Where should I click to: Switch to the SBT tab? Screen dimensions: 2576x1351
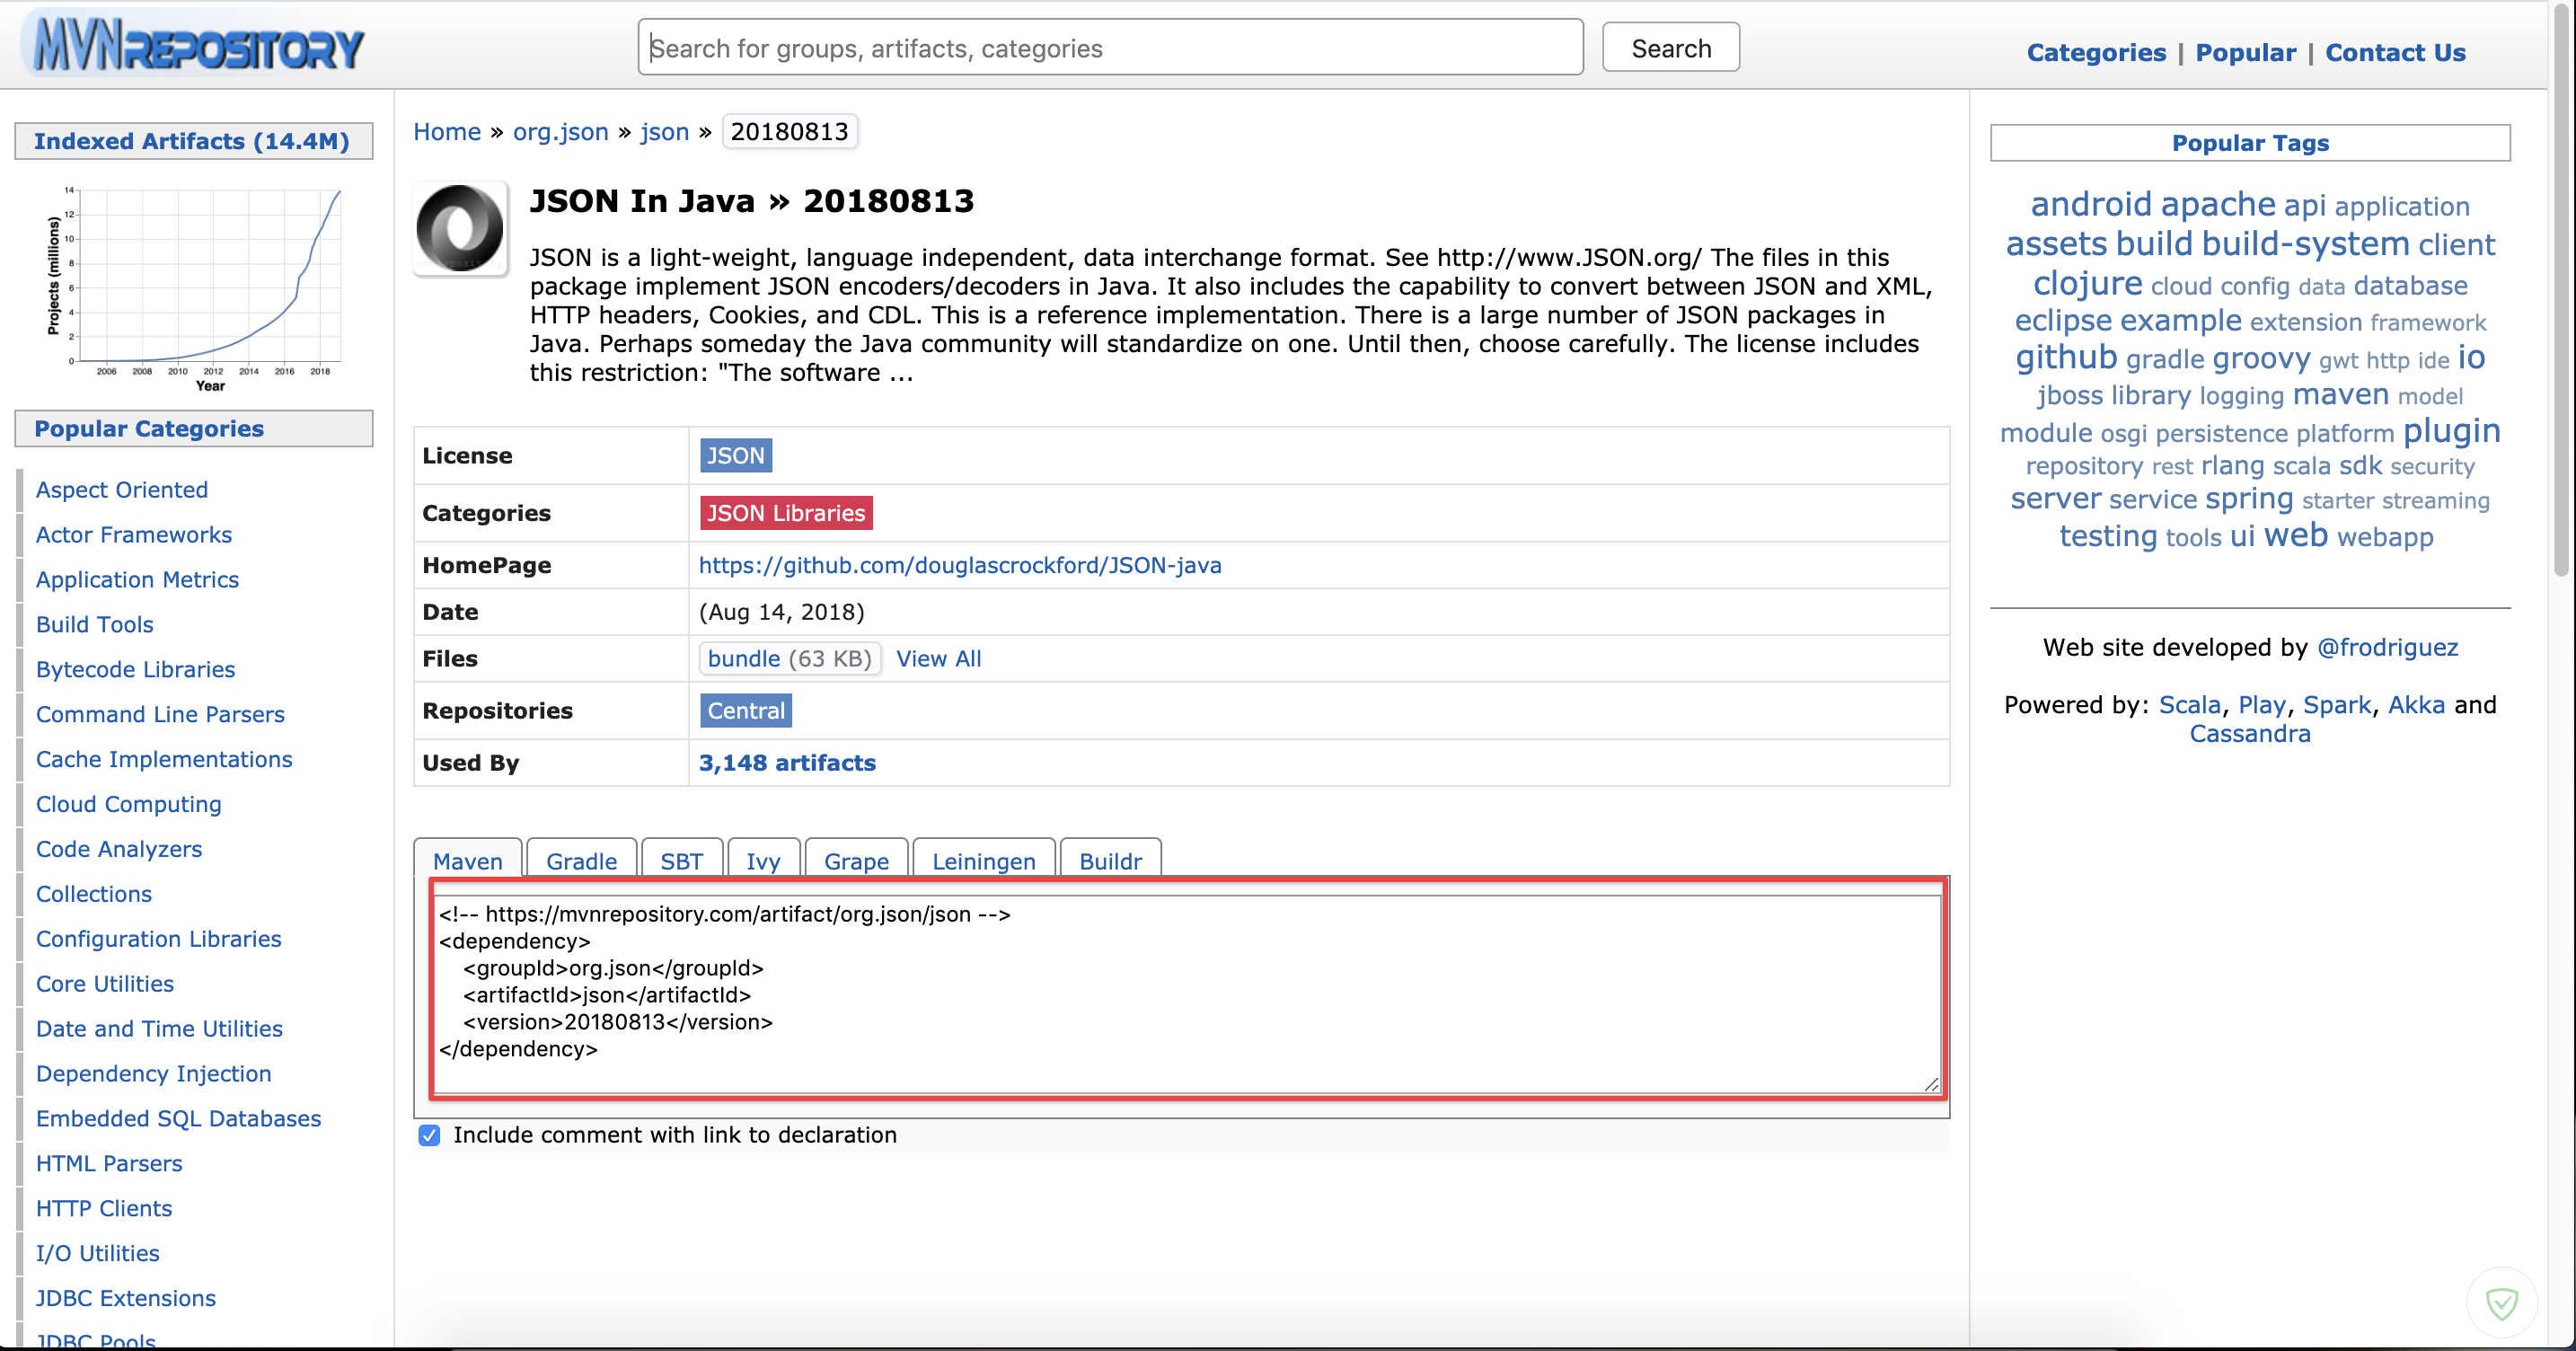click(681, 861)
